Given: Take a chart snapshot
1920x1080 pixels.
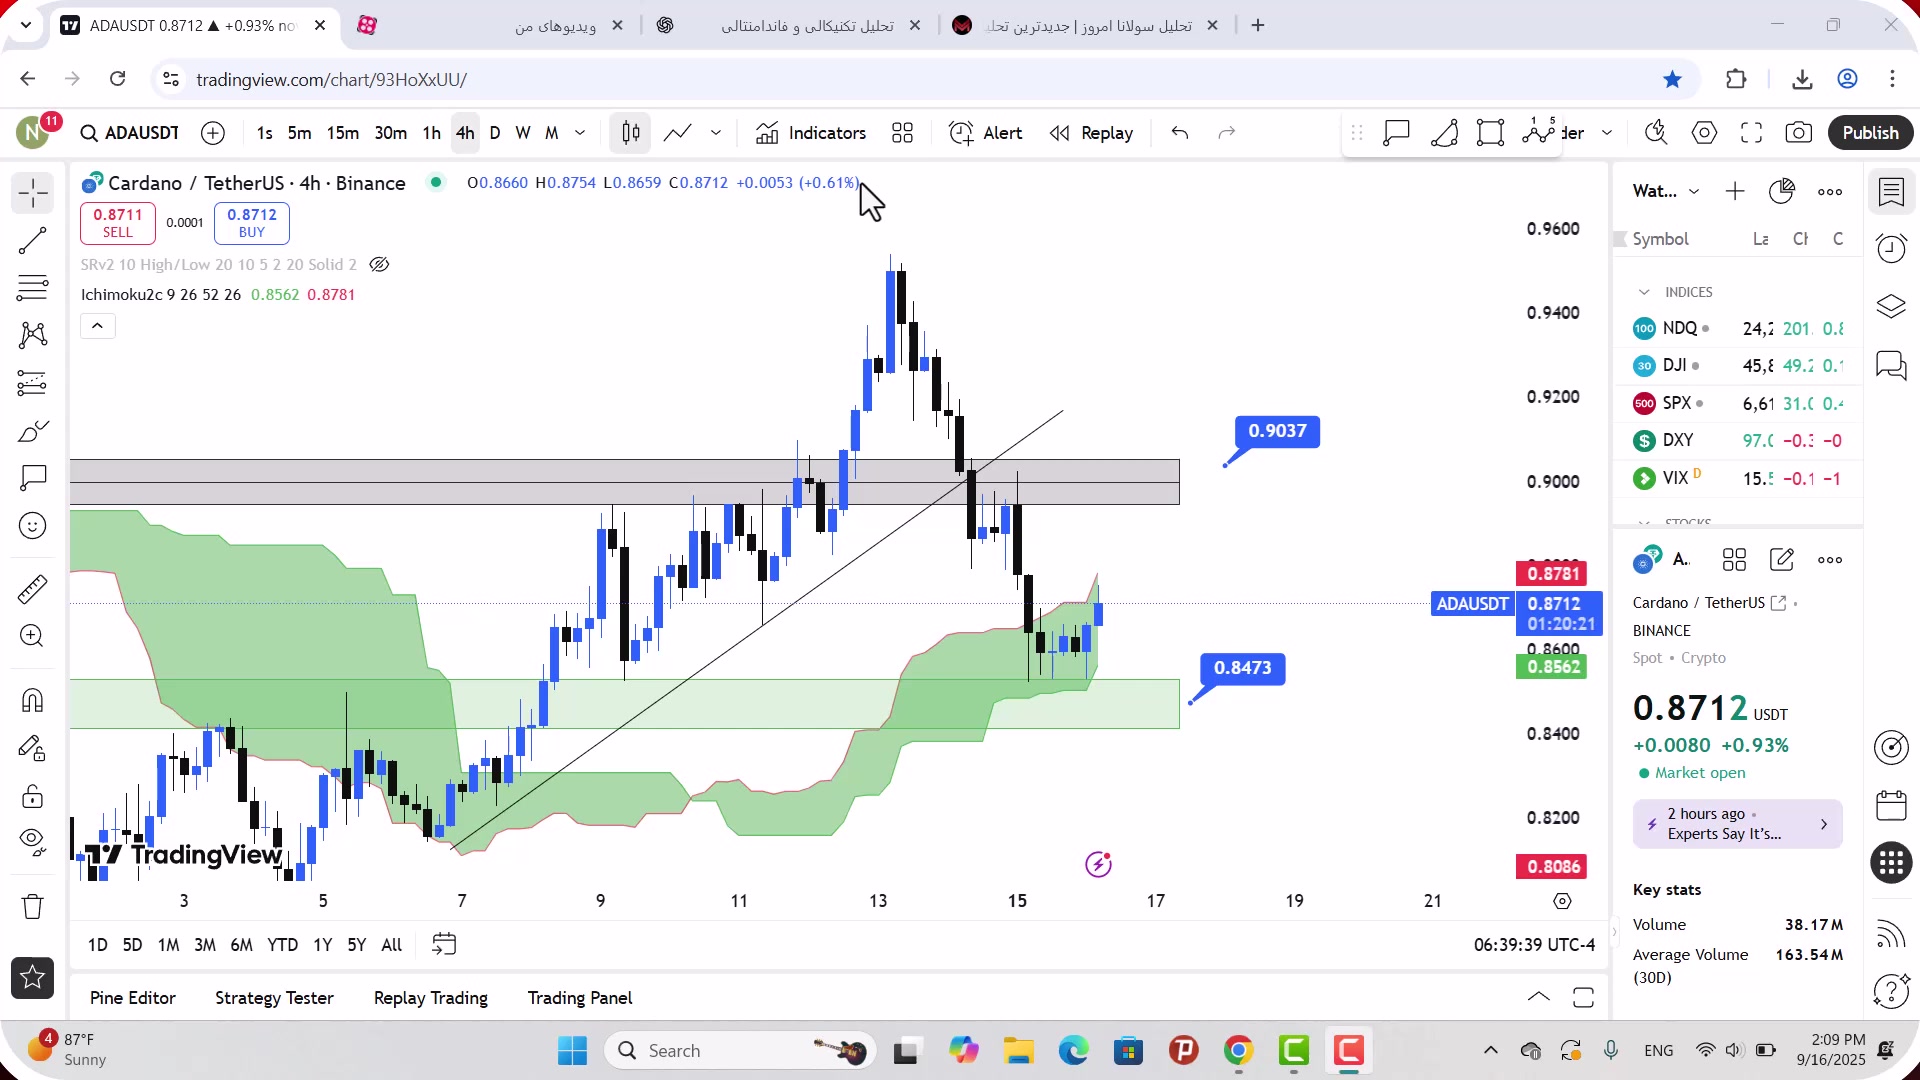Looking at the screenshot, I should pyautogui.click(x=1799, y=133).
